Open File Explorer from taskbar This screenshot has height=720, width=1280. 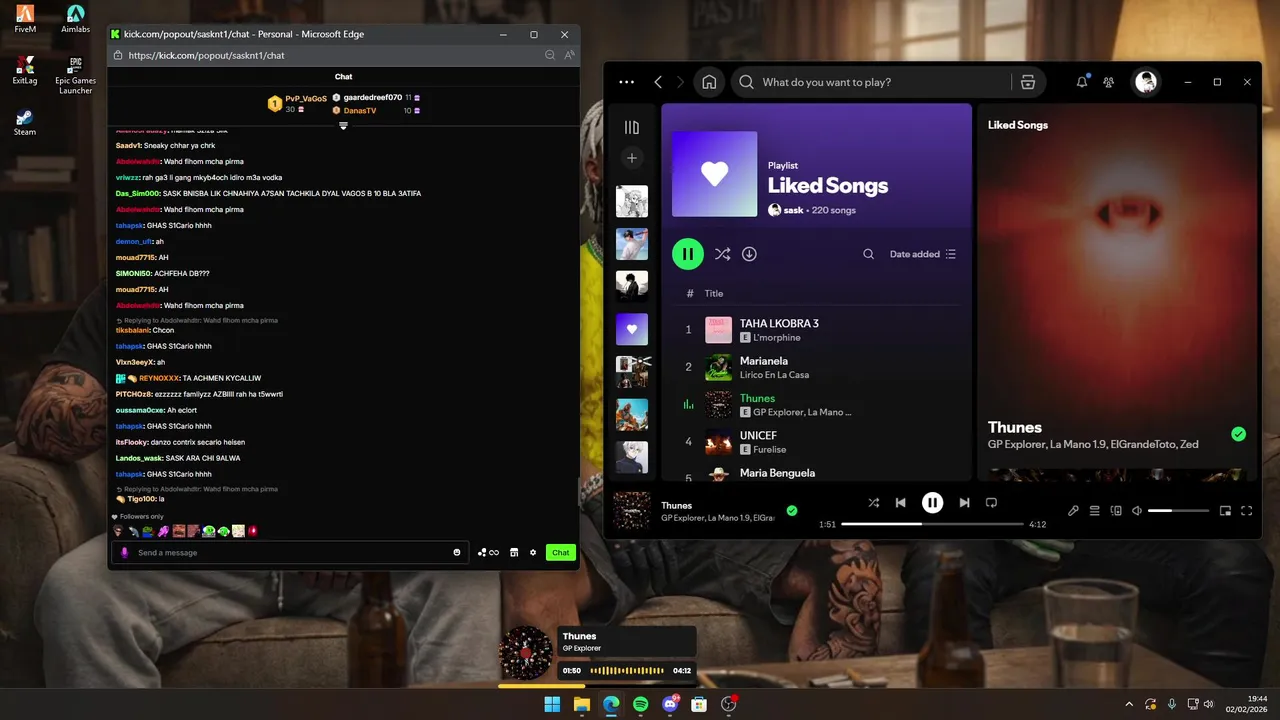(581, 704)
